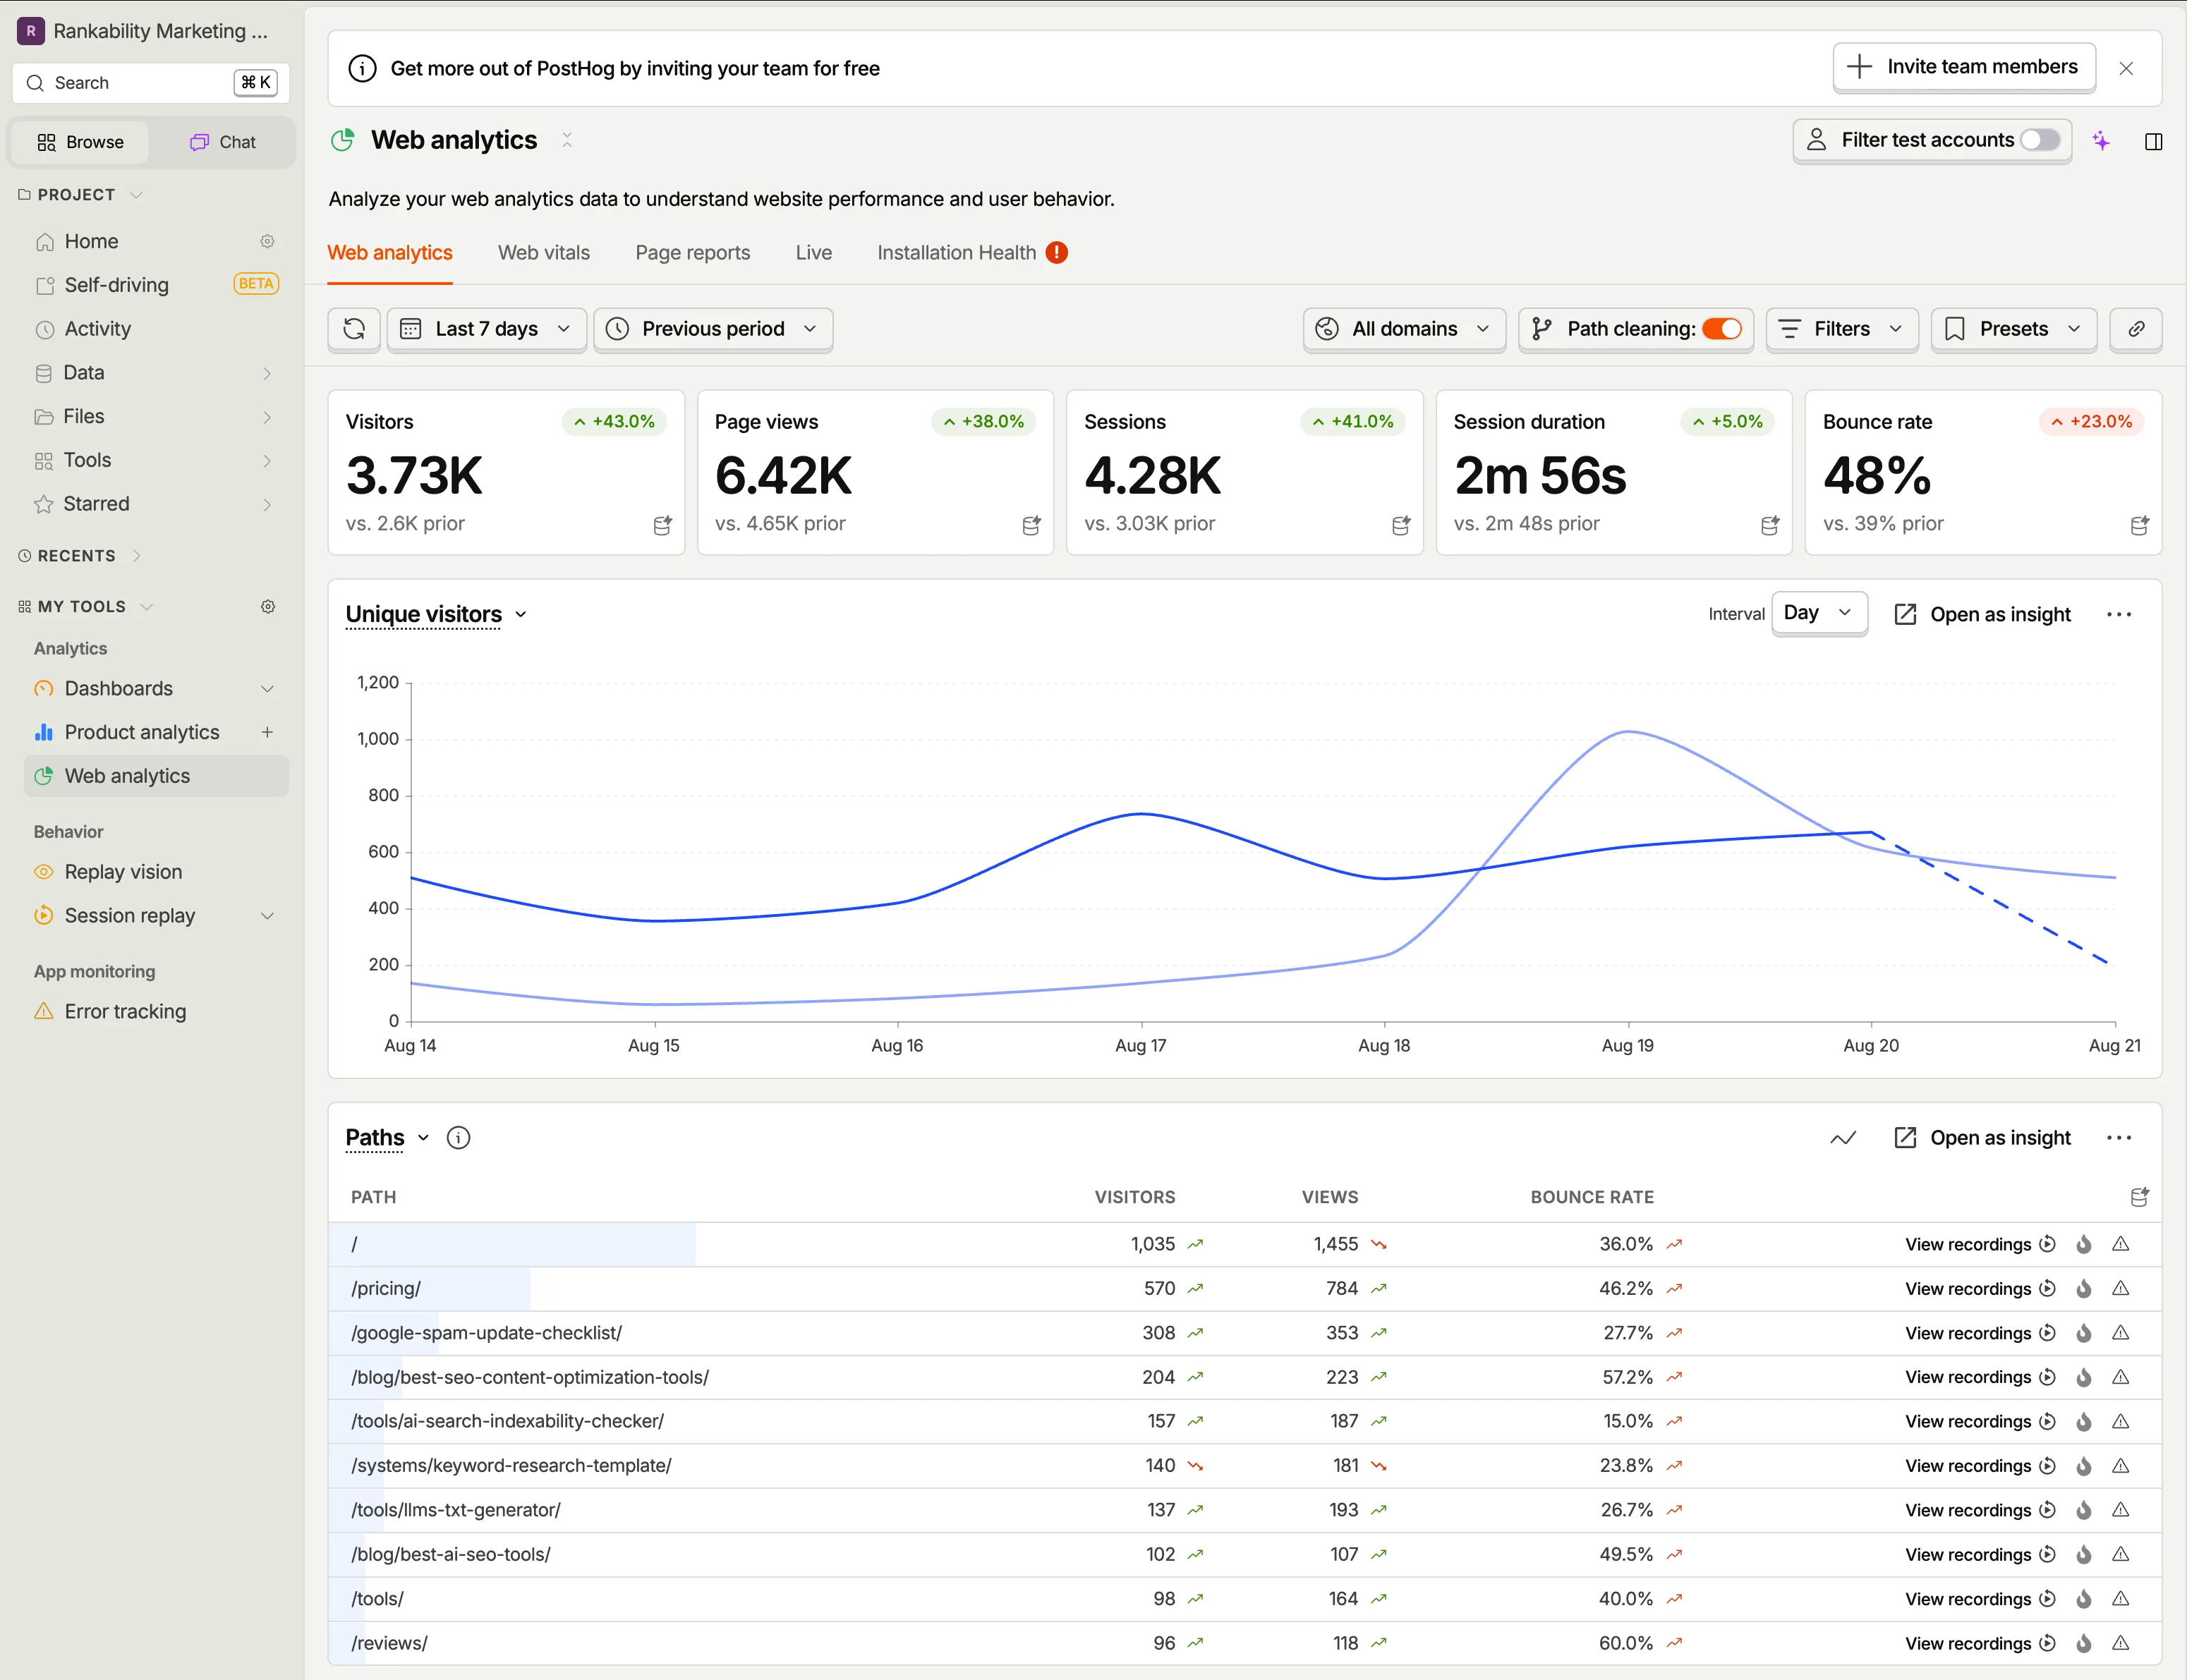Click plus icon next to Product analytics
The height and width of the screenshot is (1680, 2187).
point(267,732)
